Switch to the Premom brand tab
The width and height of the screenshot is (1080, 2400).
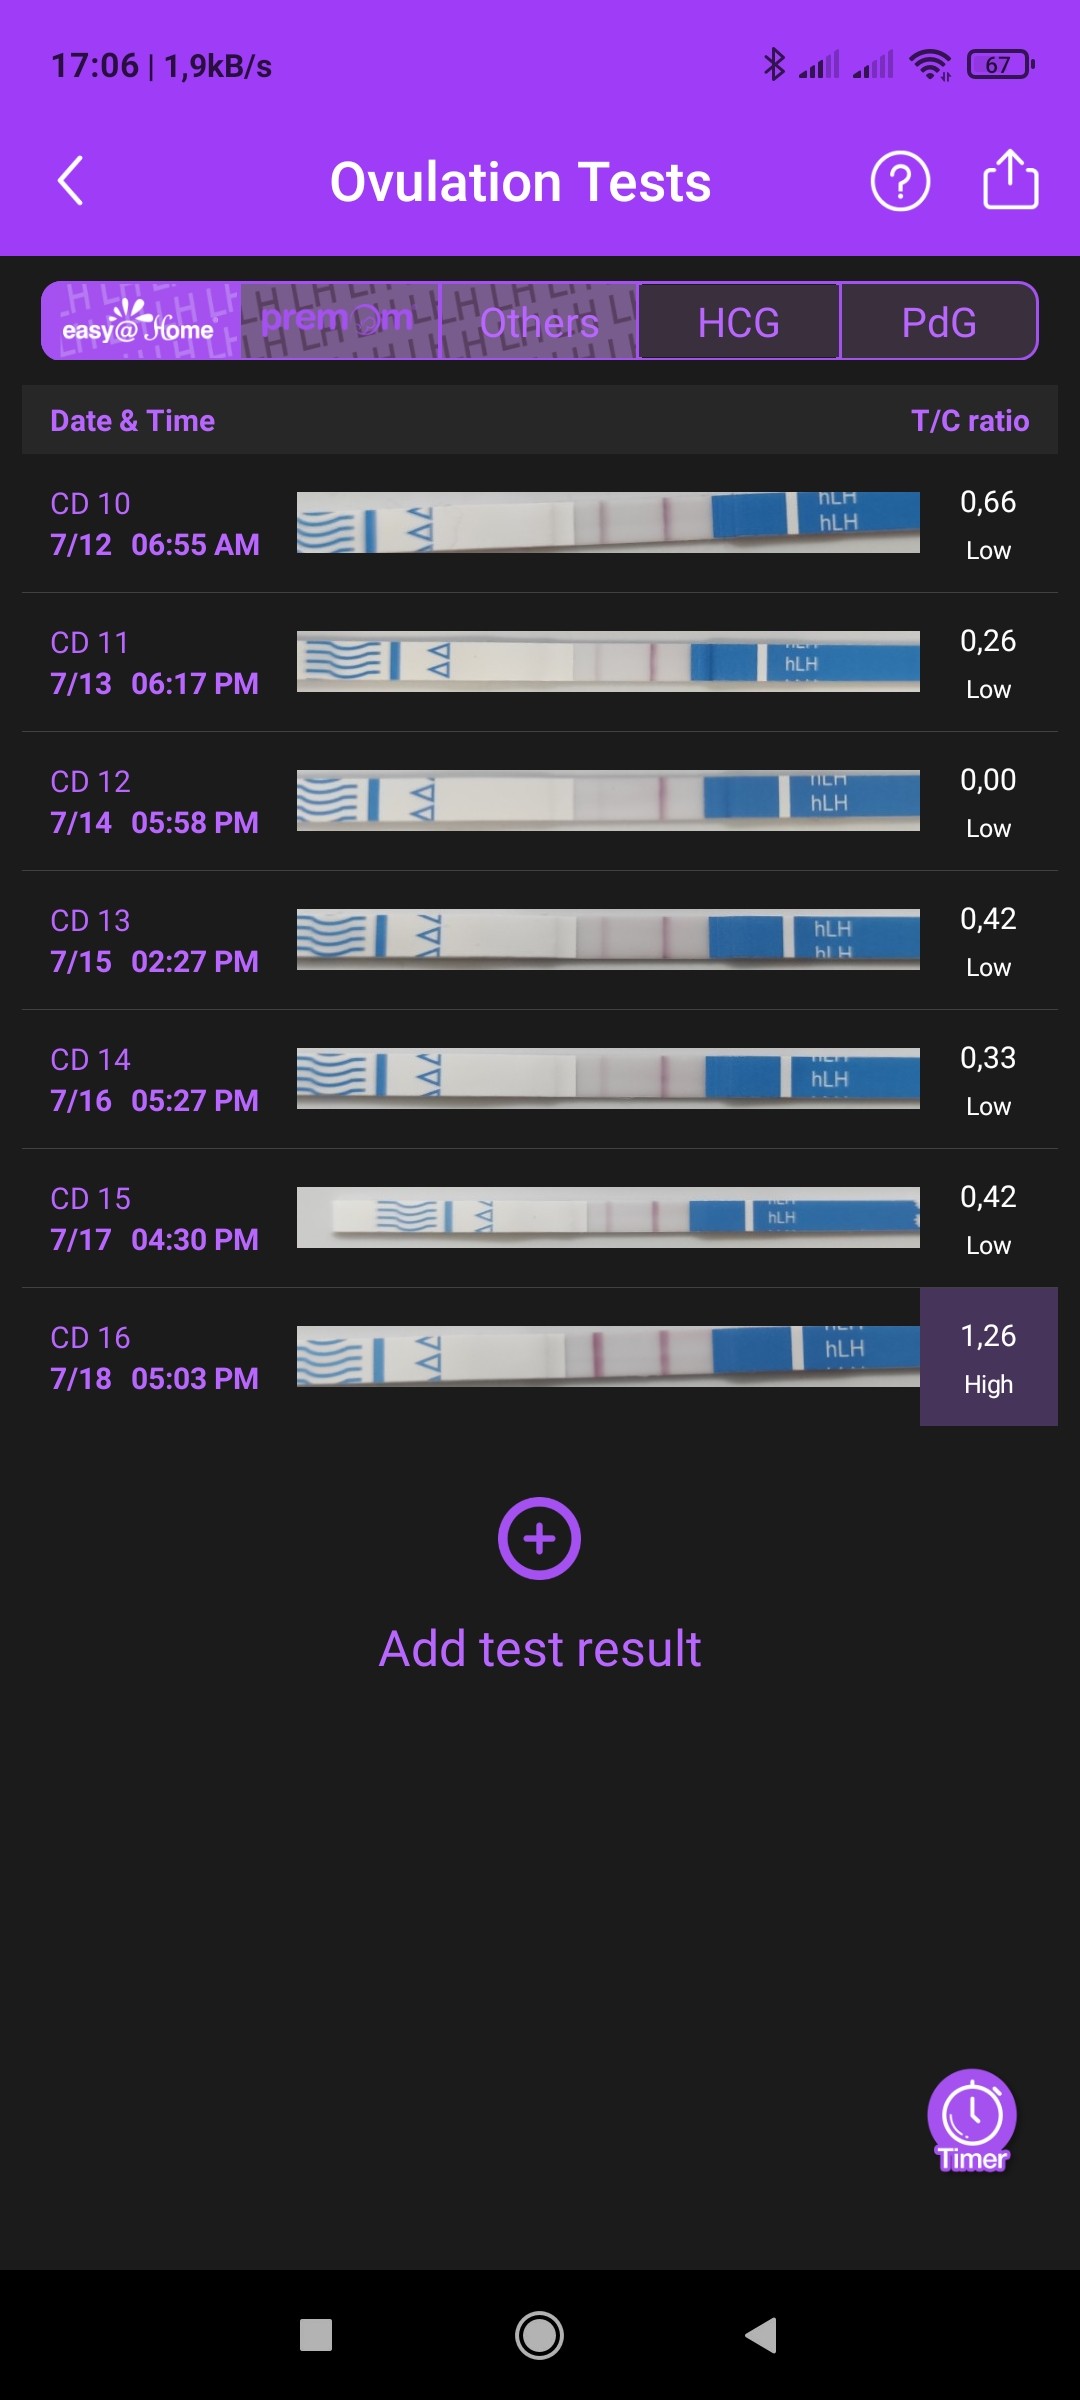(339, 321)
